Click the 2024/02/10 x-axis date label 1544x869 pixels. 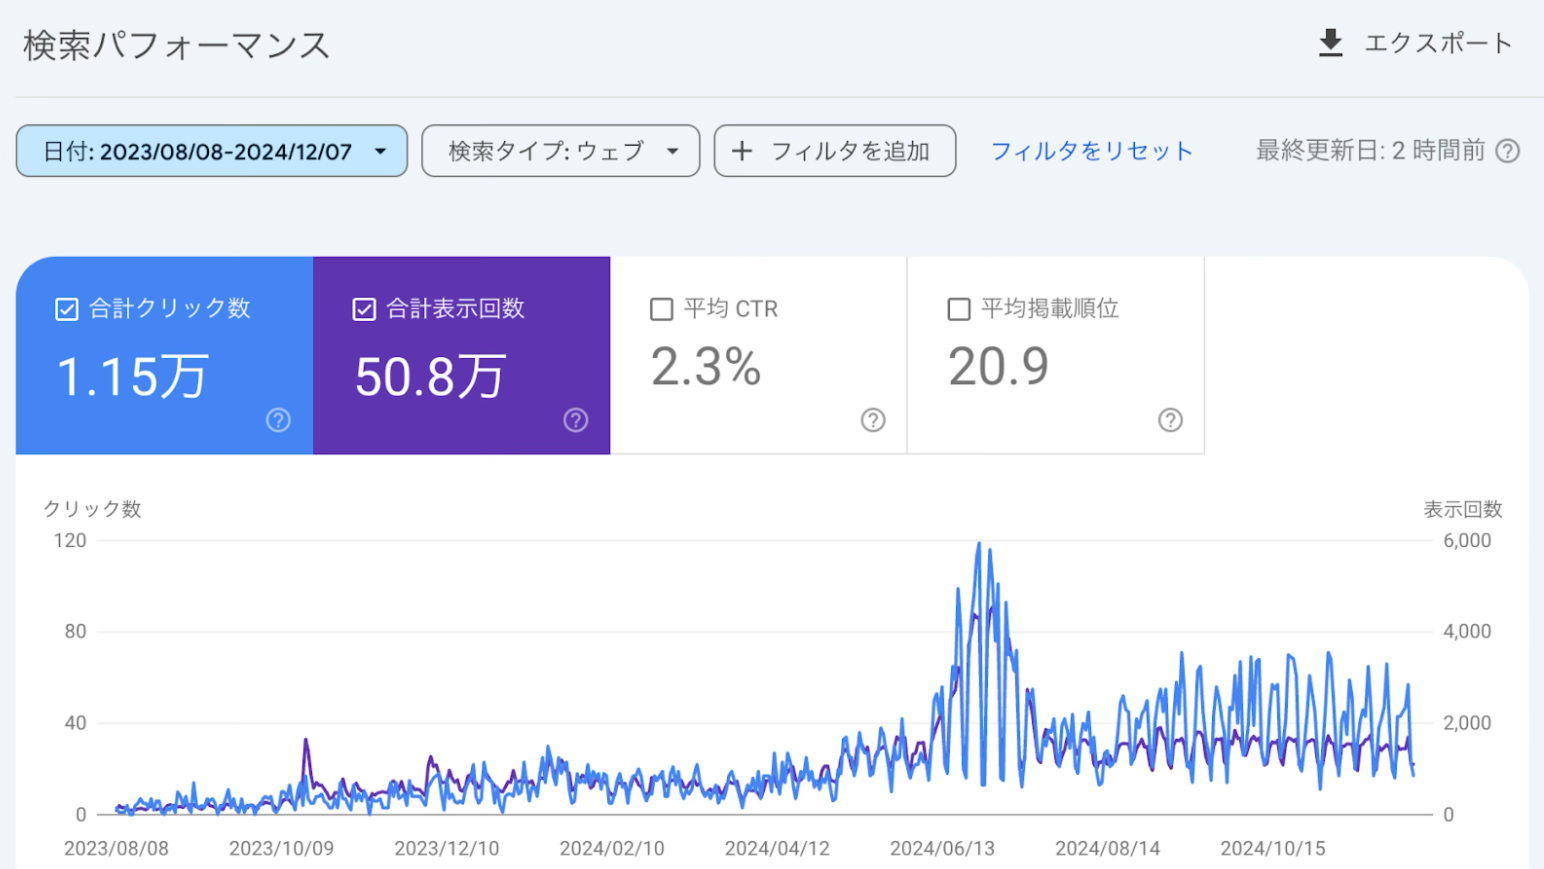[x=612, y=848]
